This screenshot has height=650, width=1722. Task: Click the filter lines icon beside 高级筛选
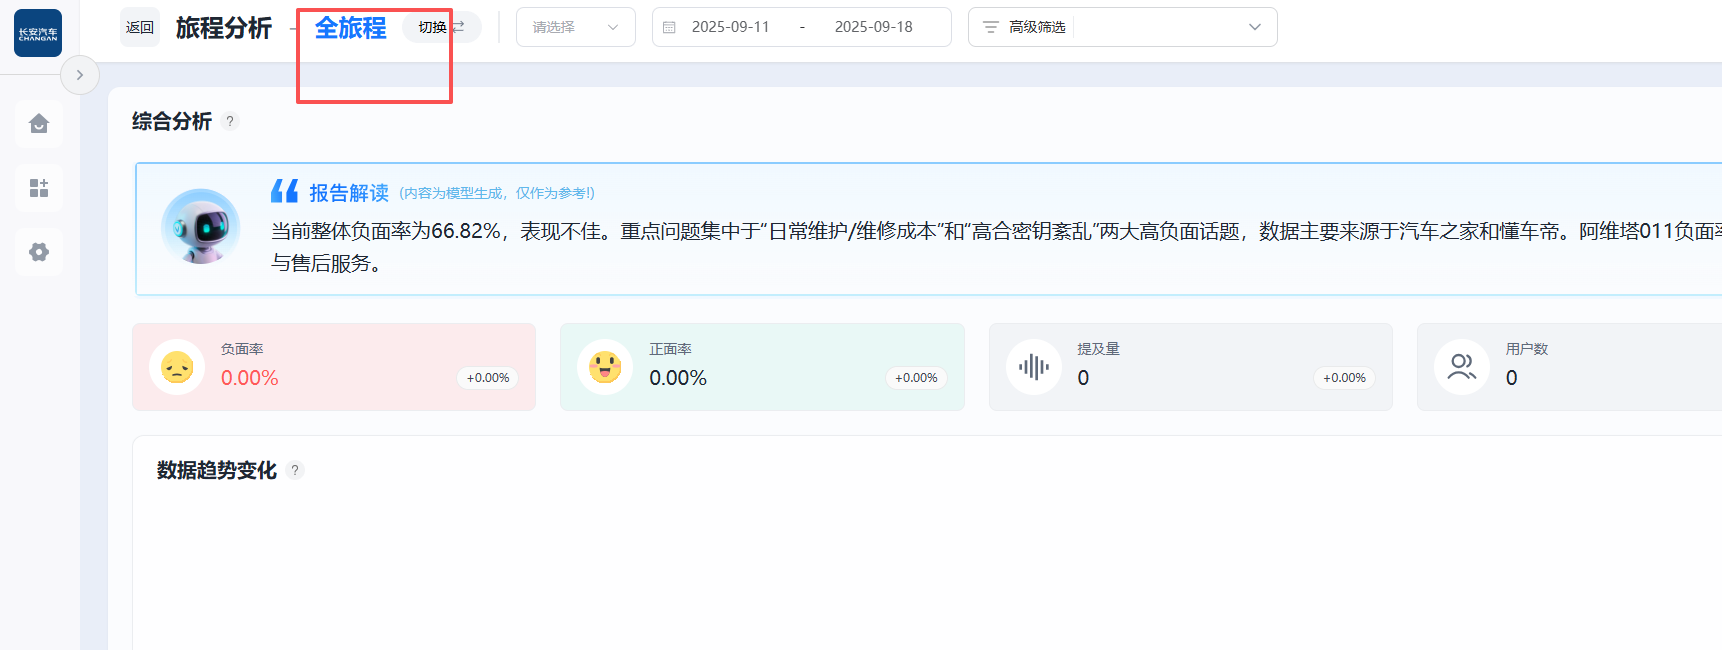[991, 27]
